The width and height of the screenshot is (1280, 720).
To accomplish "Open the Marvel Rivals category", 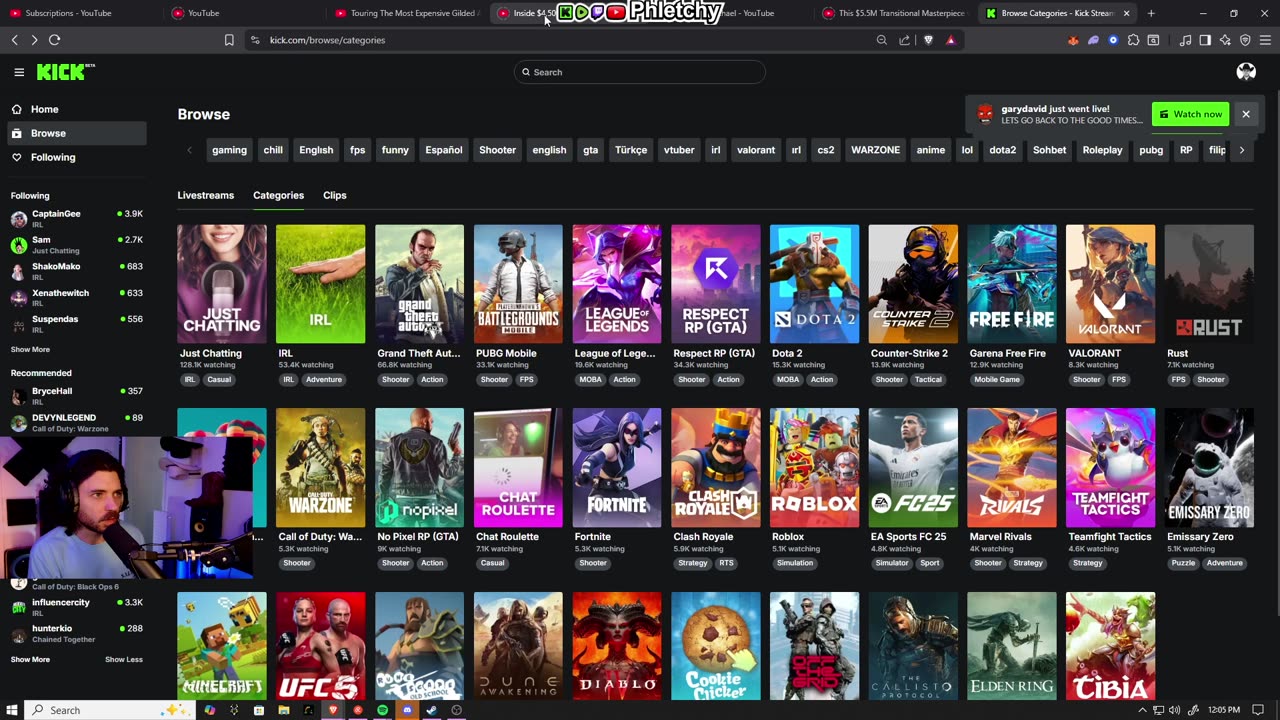I will [1012, 467].
